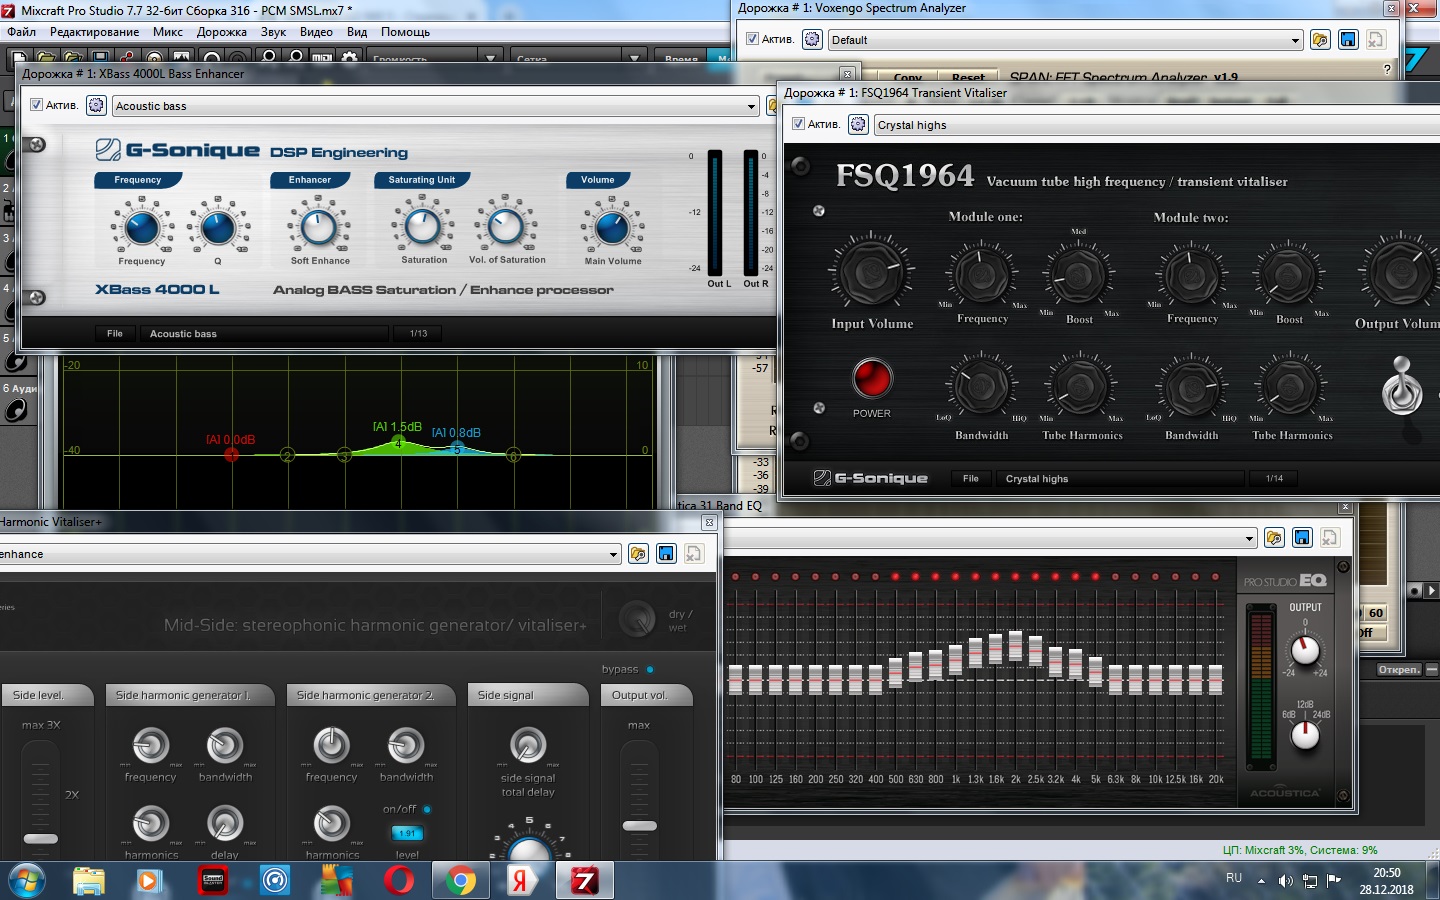This screenshot has height=900, width=1440.
Task: Open preset settings gear in XBass 4000L window
Action: [96, 105]
